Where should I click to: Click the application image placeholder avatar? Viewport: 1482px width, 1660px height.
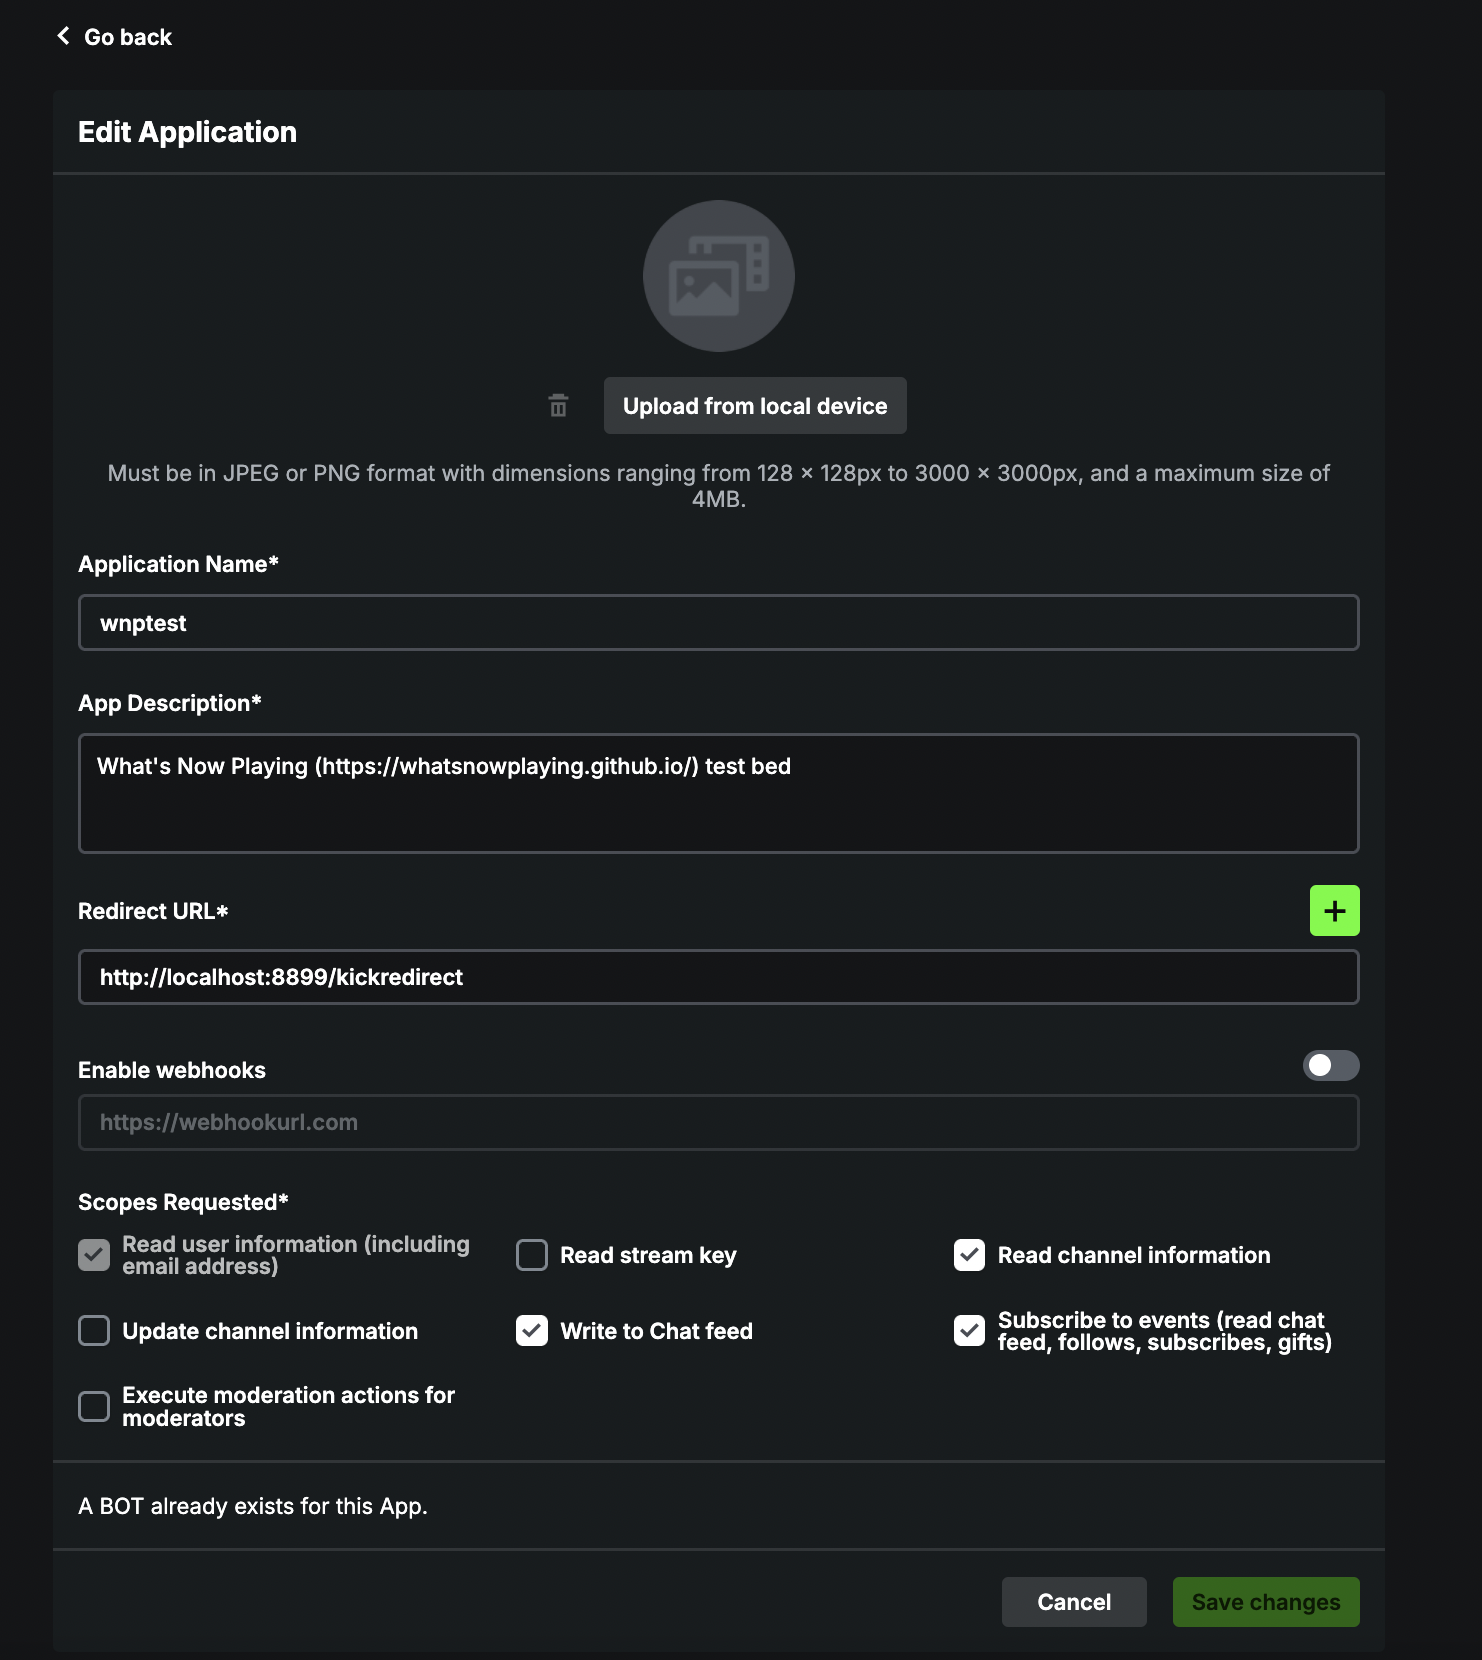click(718, 276)
